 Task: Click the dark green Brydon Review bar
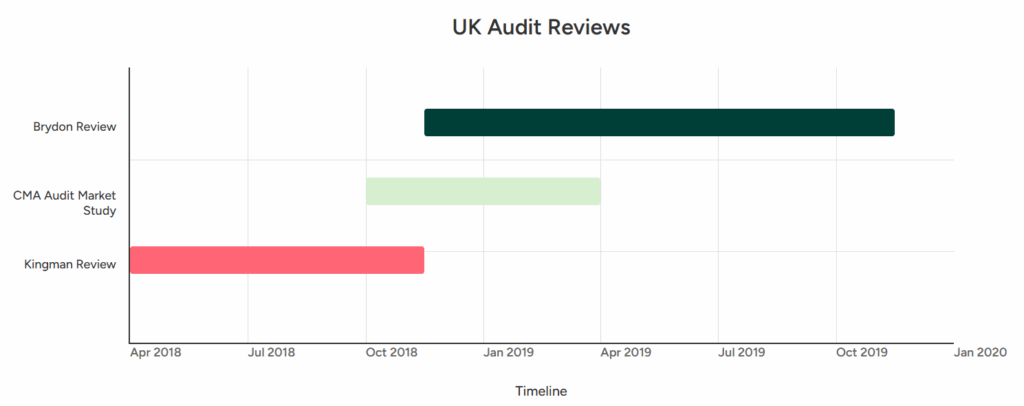tap(659, 123)
